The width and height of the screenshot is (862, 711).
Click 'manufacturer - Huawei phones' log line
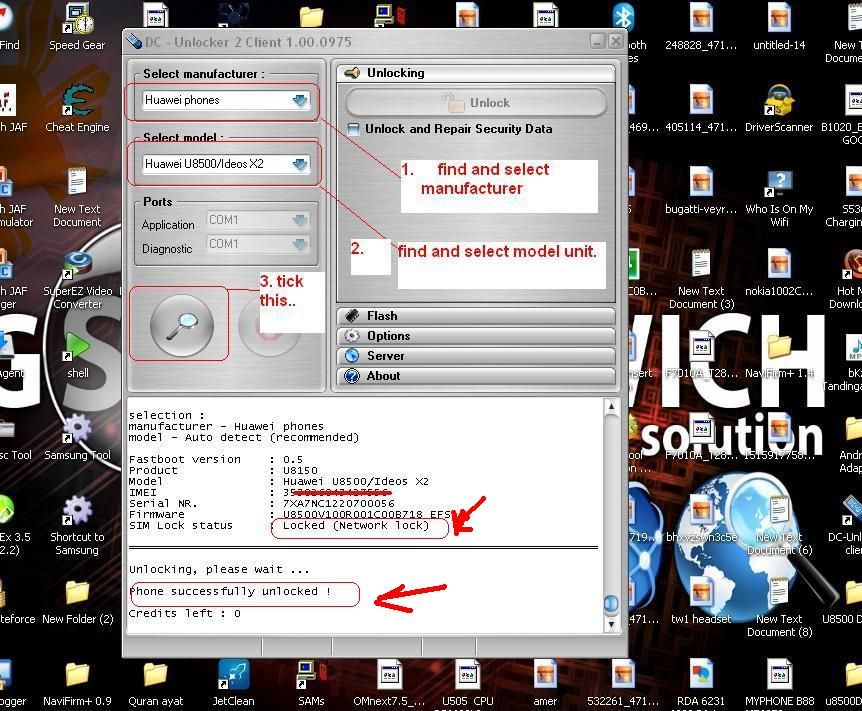(x=226, y=427)
